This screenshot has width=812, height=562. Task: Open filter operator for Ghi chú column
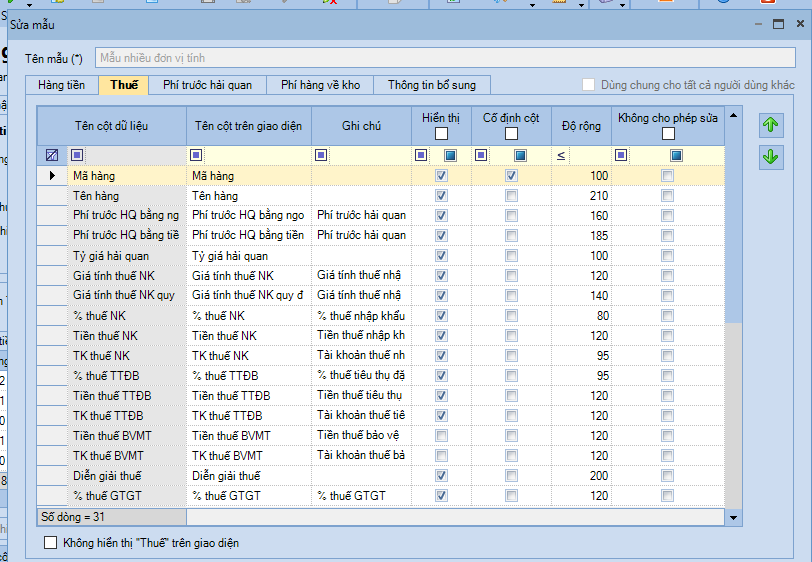click(321, 155)
